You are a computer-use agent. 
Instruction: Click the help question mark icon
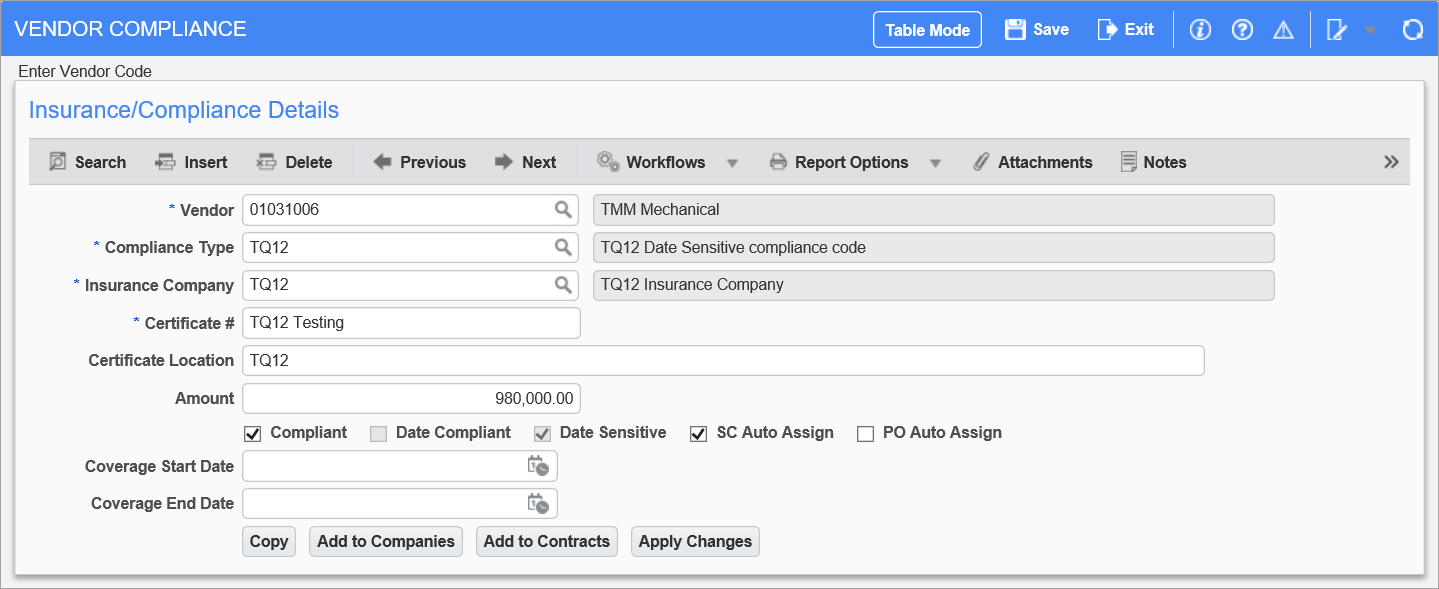click(1241, 29)
